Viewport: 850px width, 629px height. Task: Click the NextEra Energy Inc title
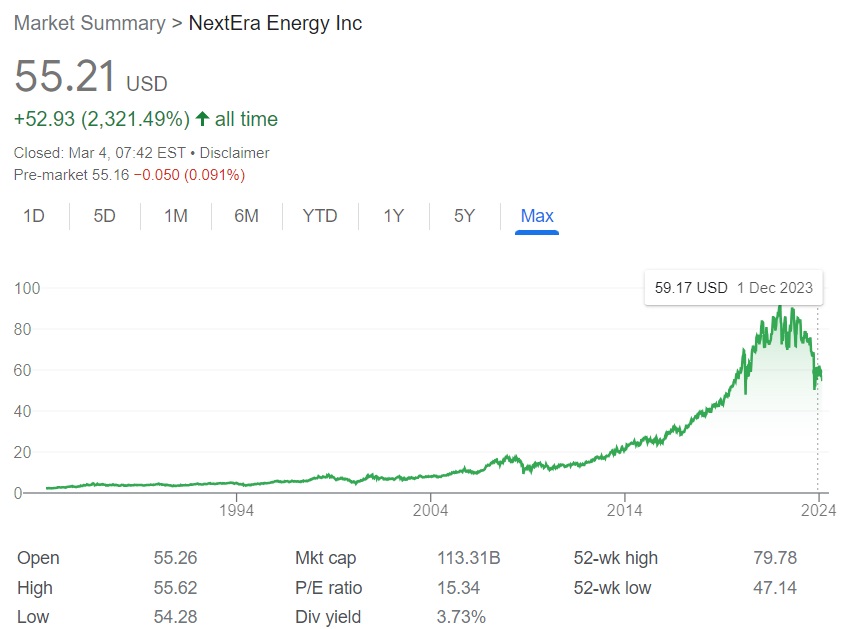[275, 23]
